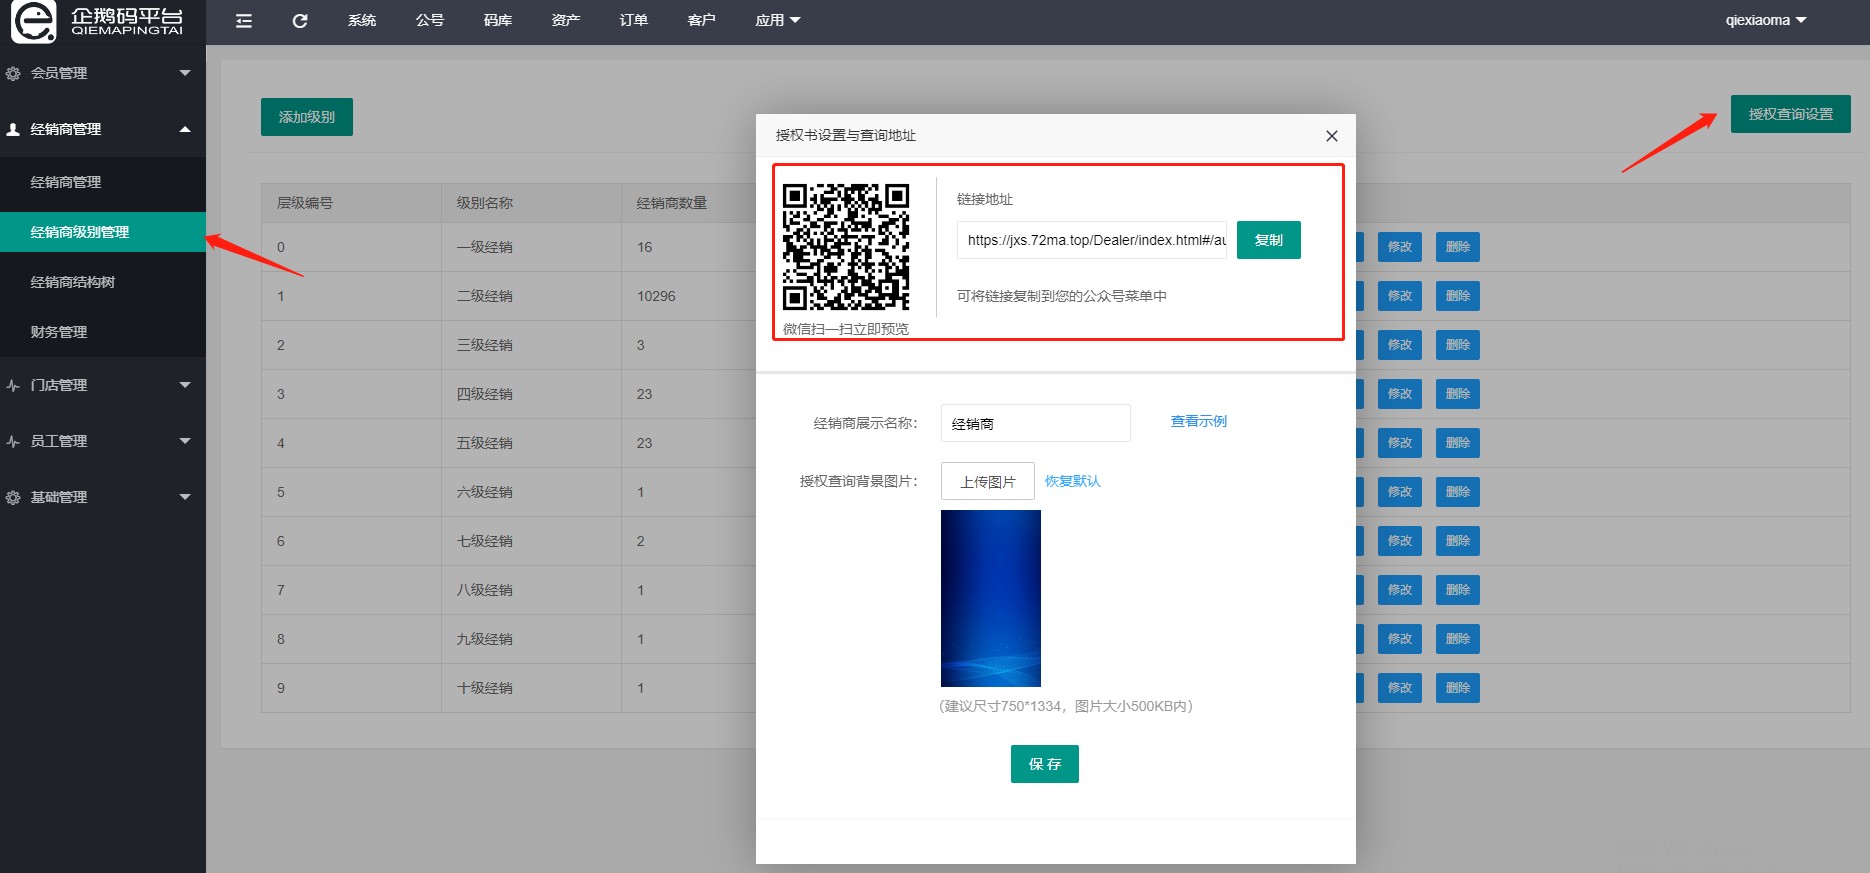Viewport: 1870px width, 873px height.
Task: Click the blue background image thumbnail
Action: [x=991, y=598]
